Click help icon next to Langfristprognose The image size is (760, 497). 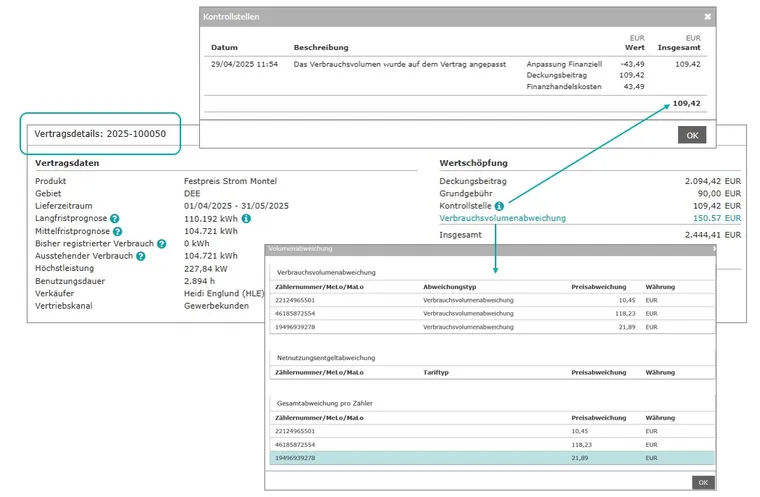(115, 218)
